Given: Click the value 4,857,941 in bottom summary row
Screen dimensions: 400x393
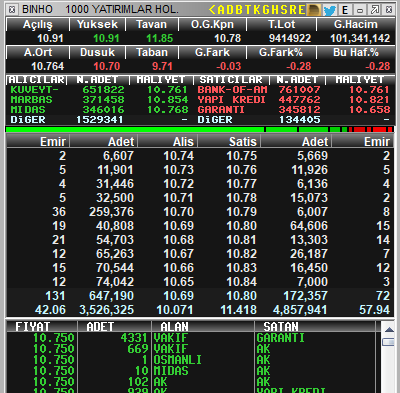Looking at the screenshot, I should 300,310.
